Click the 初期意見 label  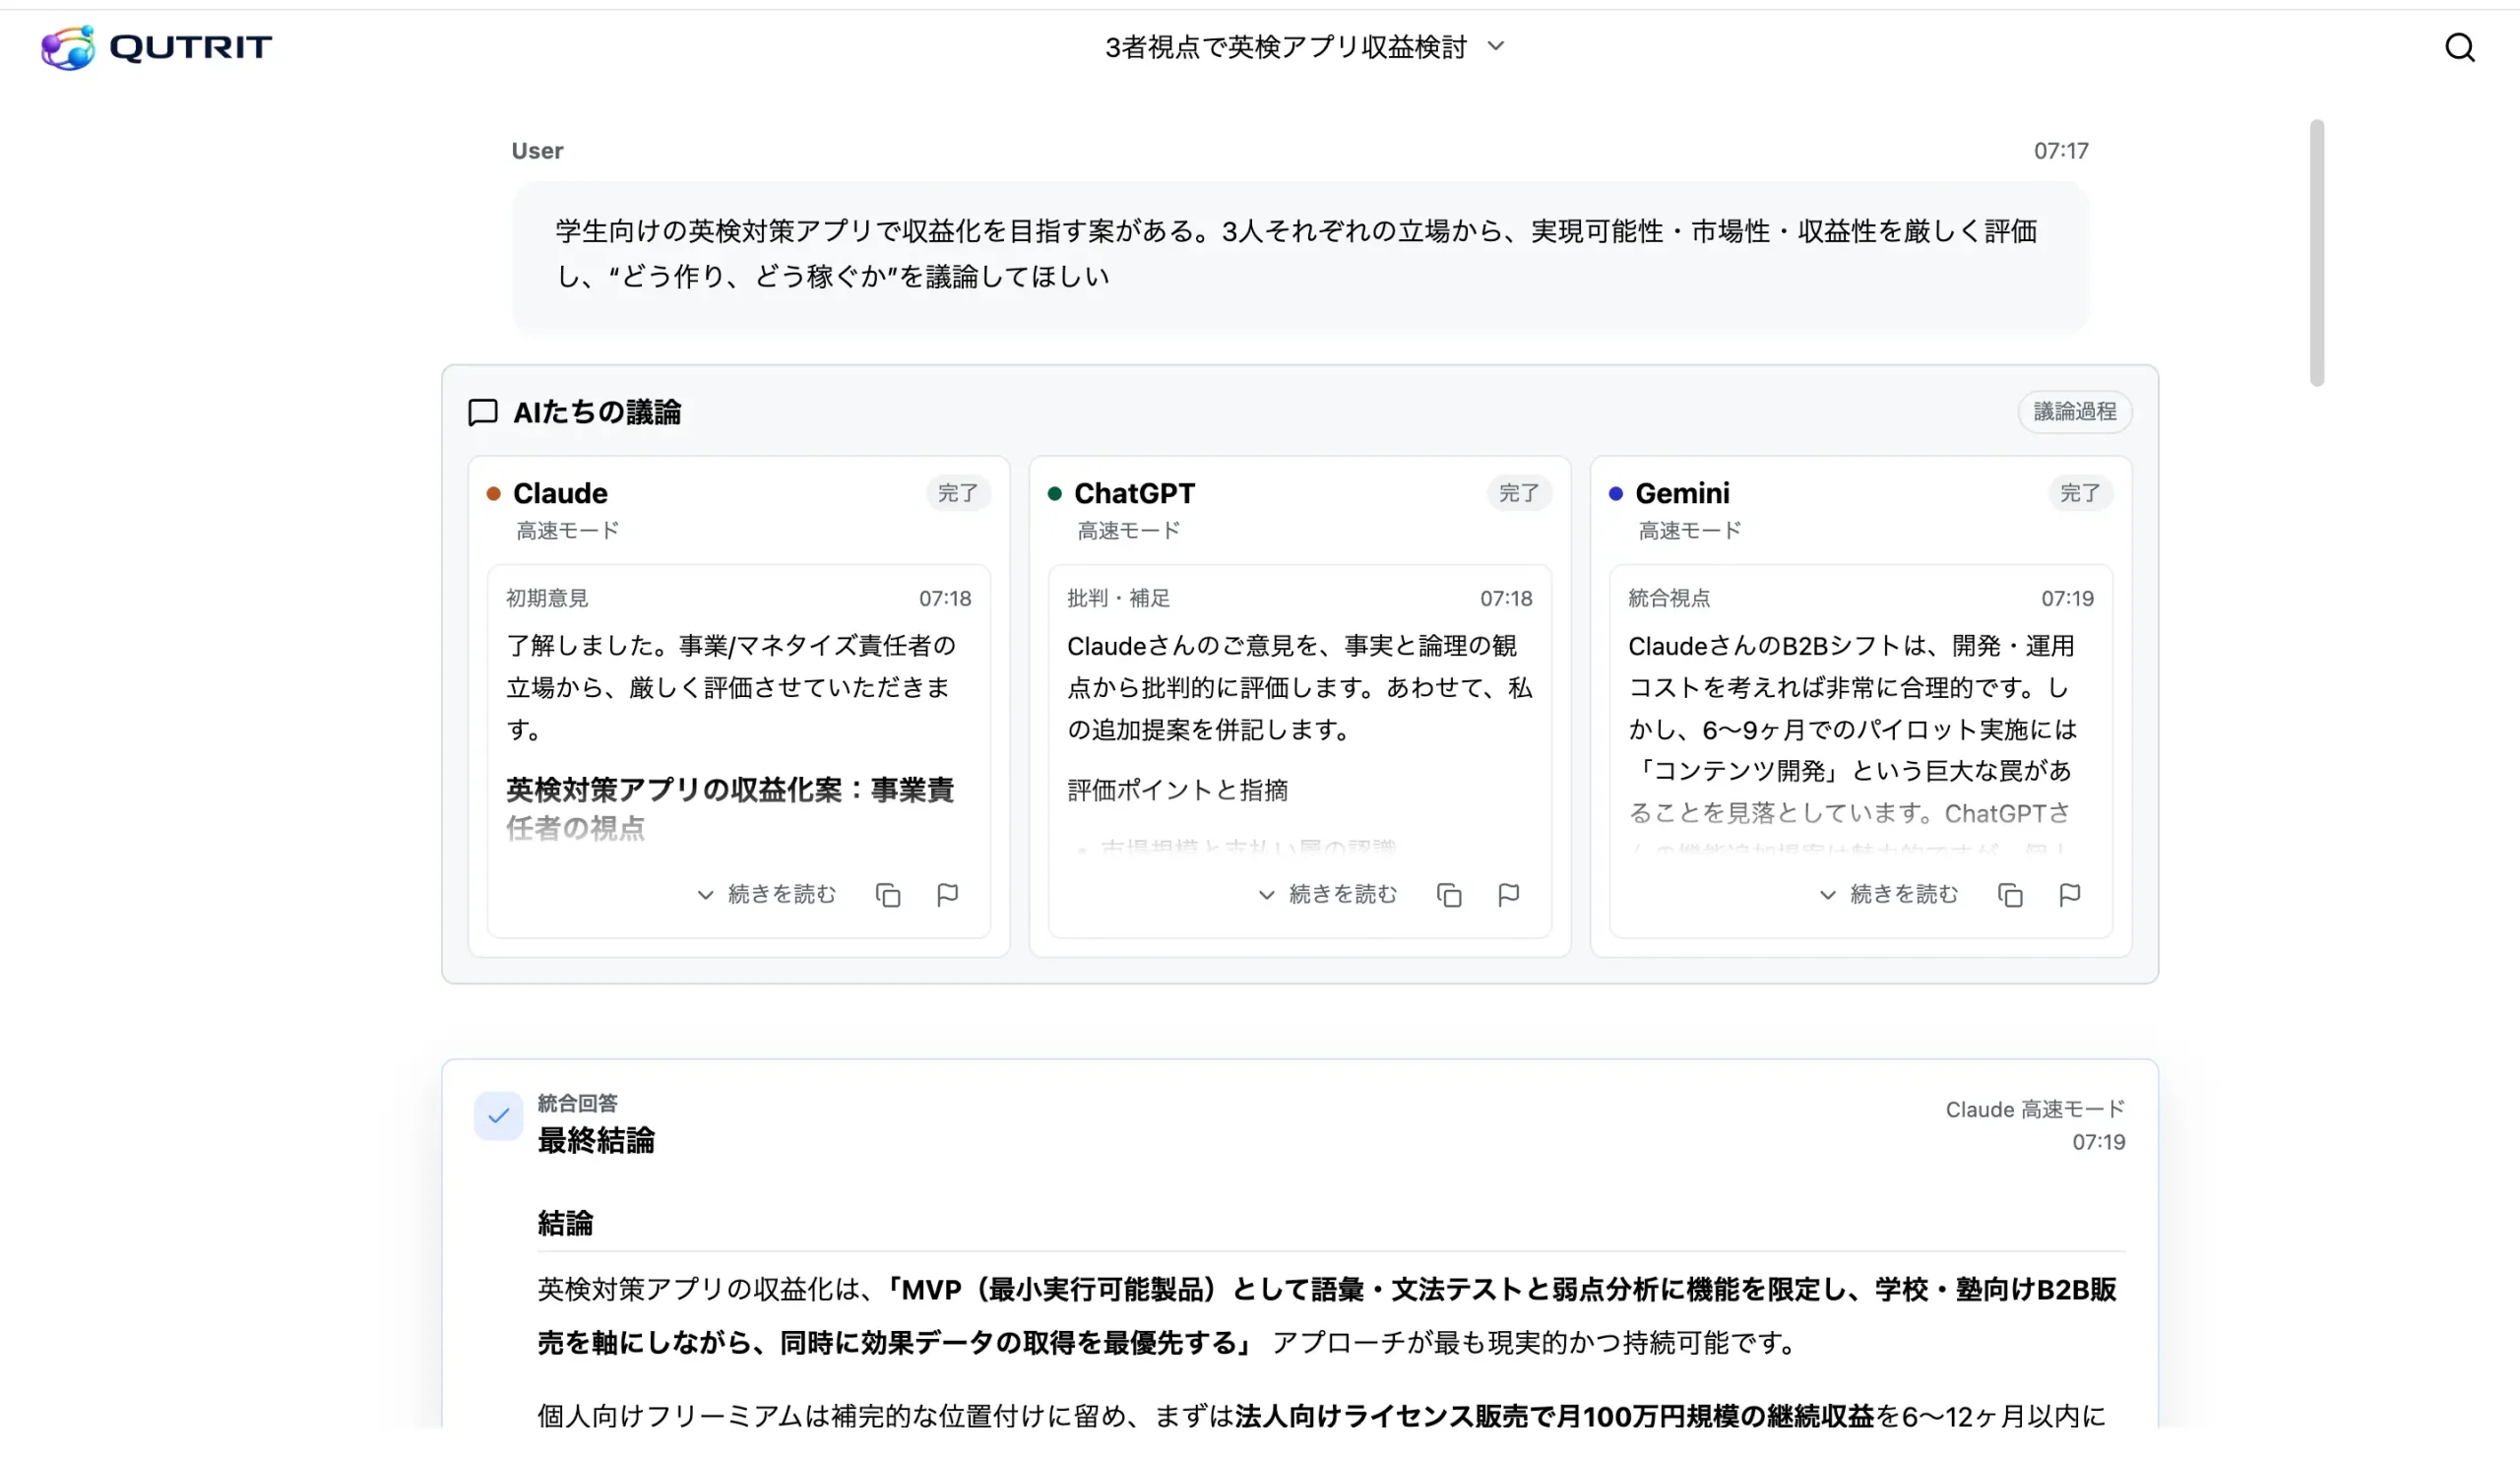pos(546,598)
